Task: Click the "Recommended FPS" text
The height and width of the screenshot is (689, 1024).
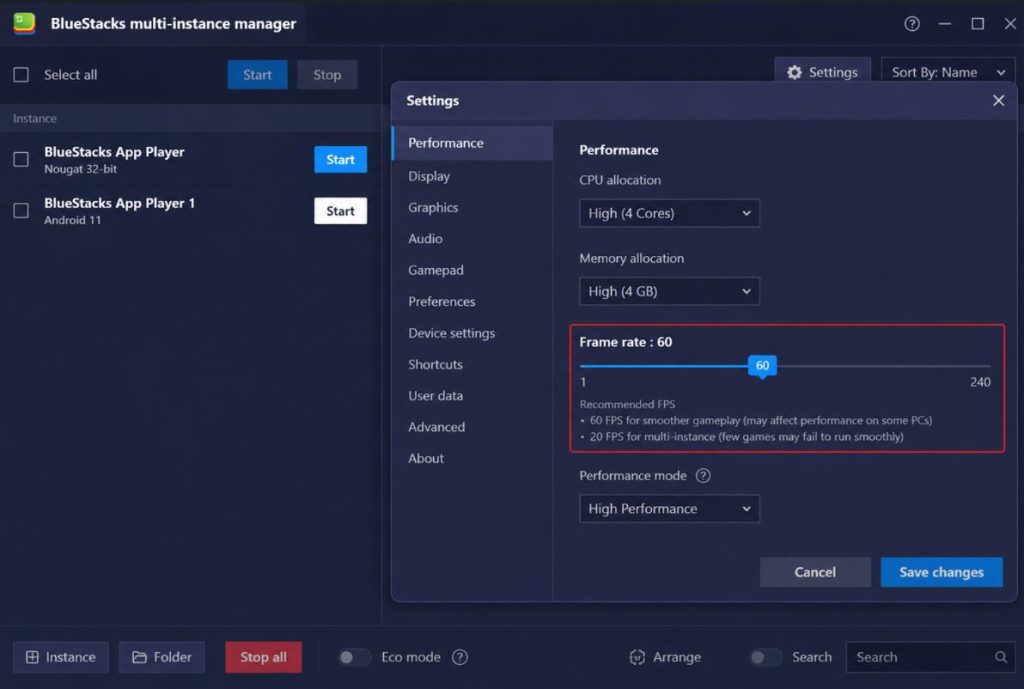Action: [628, 404]
